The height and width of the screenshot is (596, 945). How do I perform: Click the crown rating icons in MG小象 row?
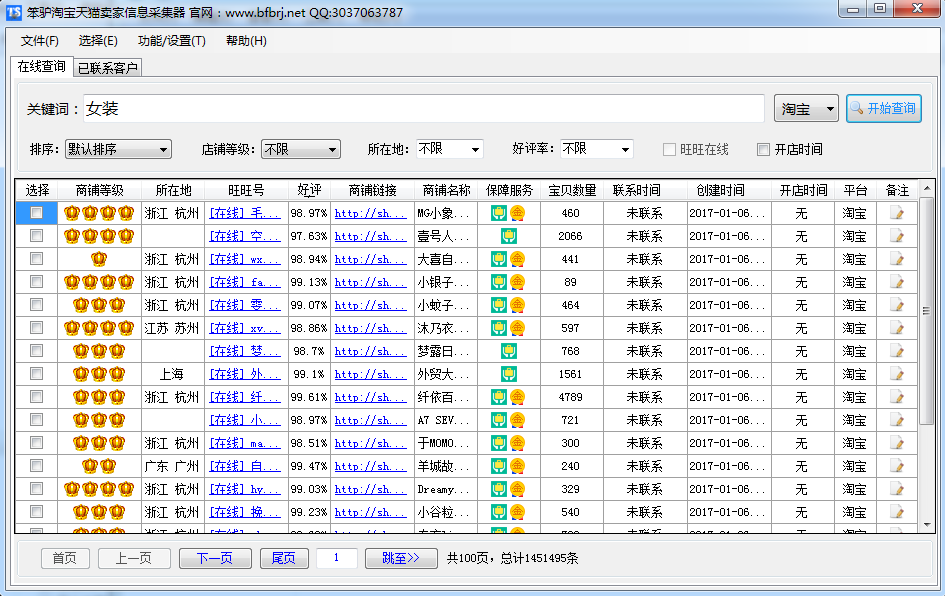pos(99,213)
